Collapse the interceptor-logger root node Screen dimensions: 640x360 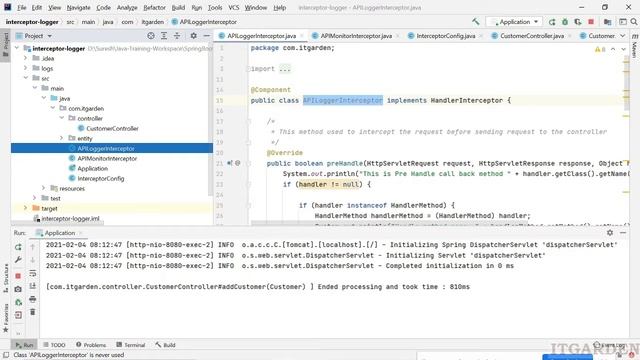pos(17,48)
